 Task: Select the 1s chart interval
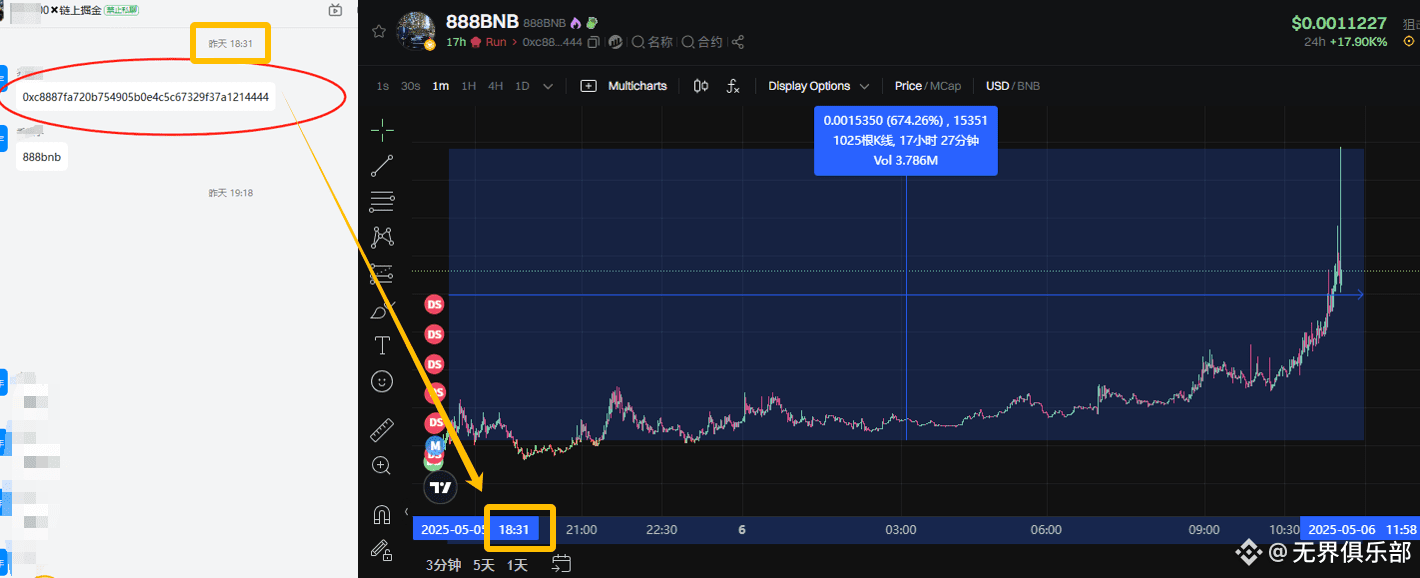click(383, 86)
